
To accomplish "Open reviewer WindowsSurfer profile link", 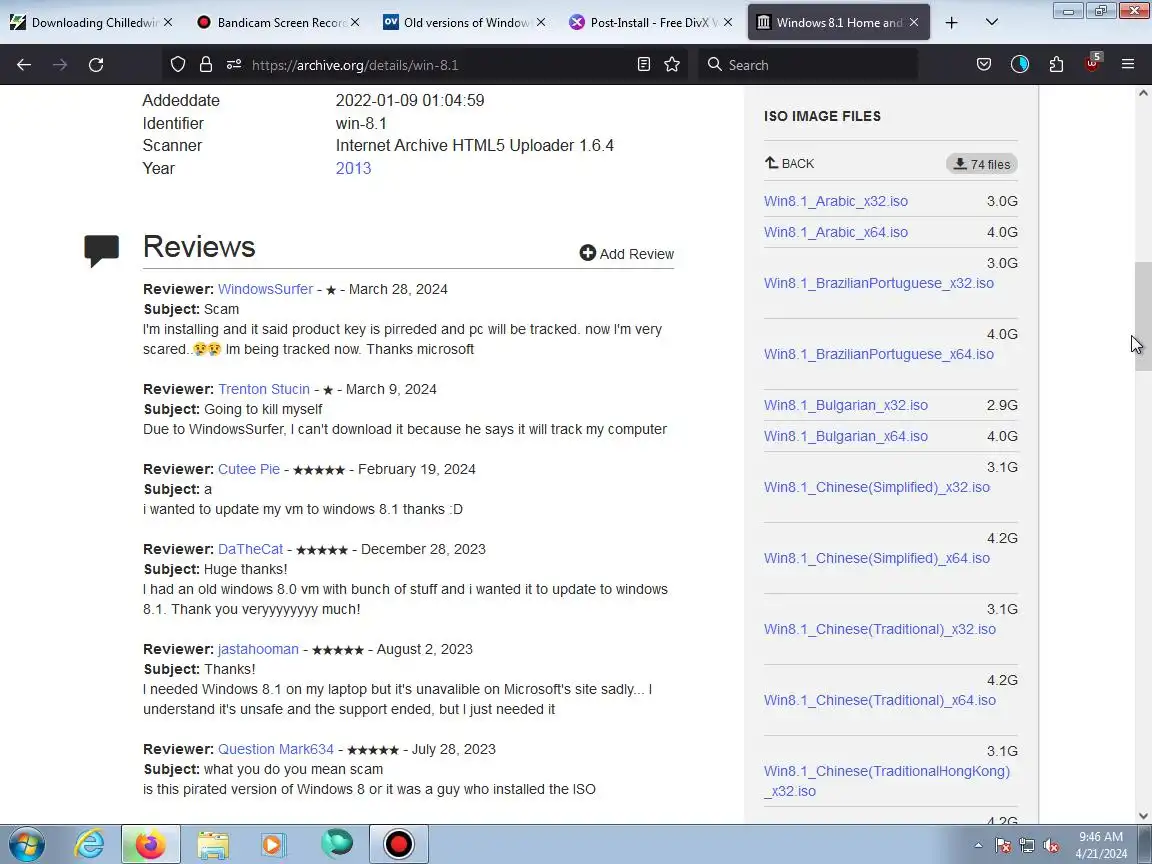I will pyautogui.click(x=265, y=289).
